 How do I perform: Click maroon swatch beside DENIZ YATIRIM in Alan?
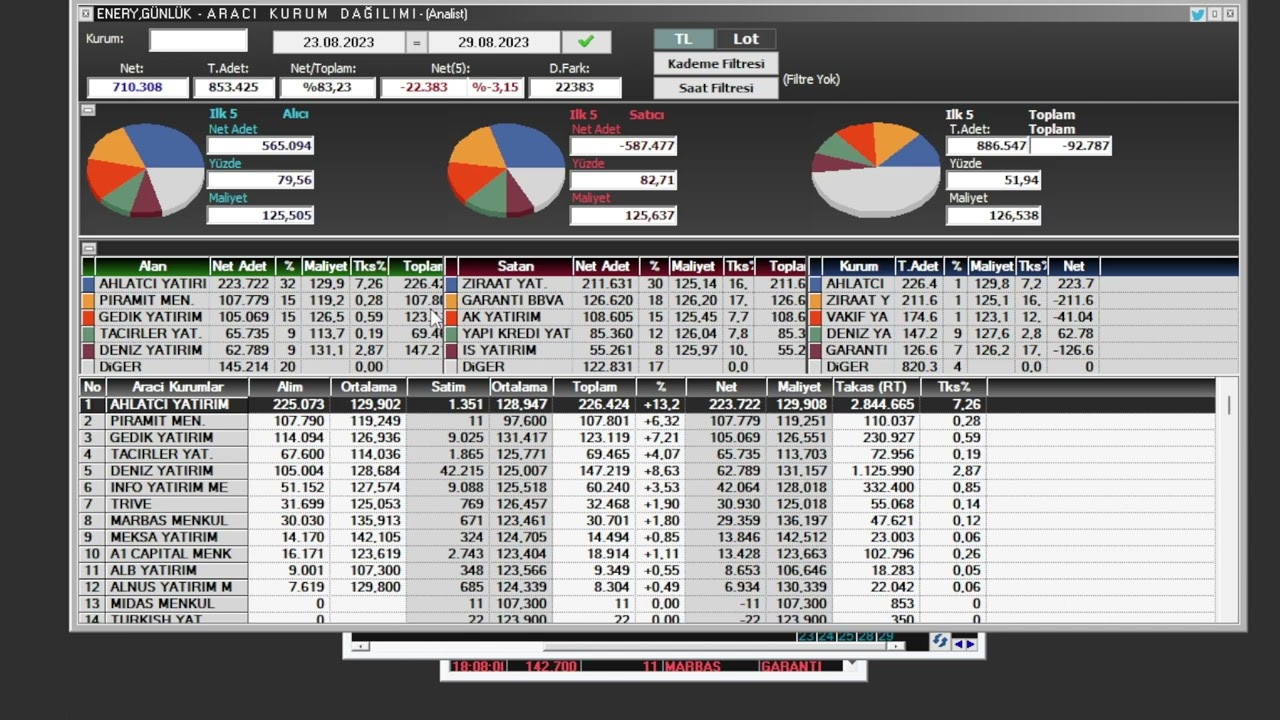tap(88, 350)
